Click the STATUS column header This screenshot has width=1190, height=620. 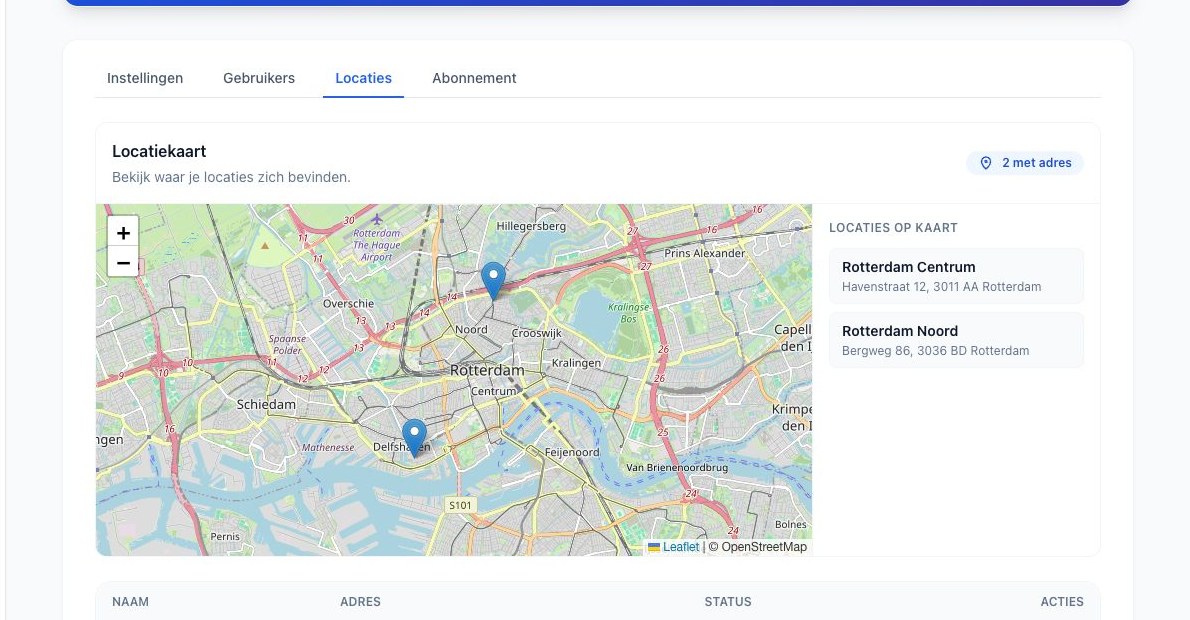click(x=728, y=602)
